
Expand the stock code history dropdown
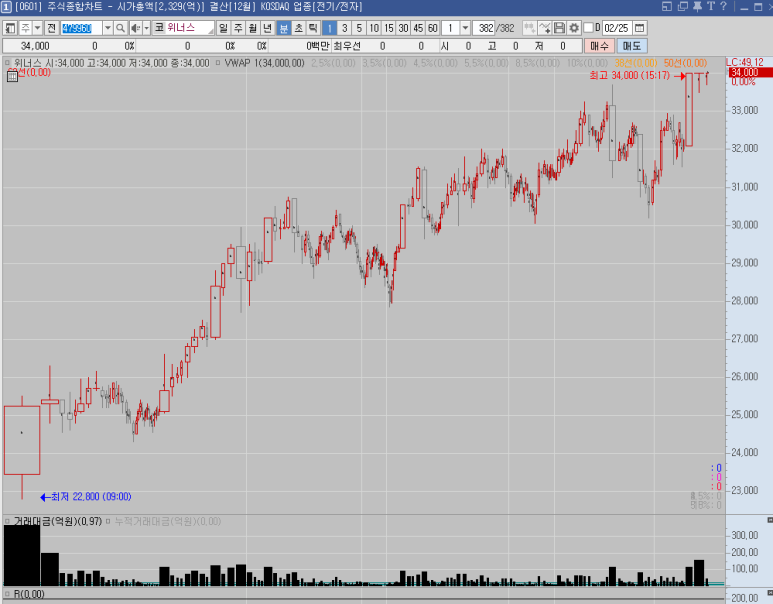(x=107, y=28)
